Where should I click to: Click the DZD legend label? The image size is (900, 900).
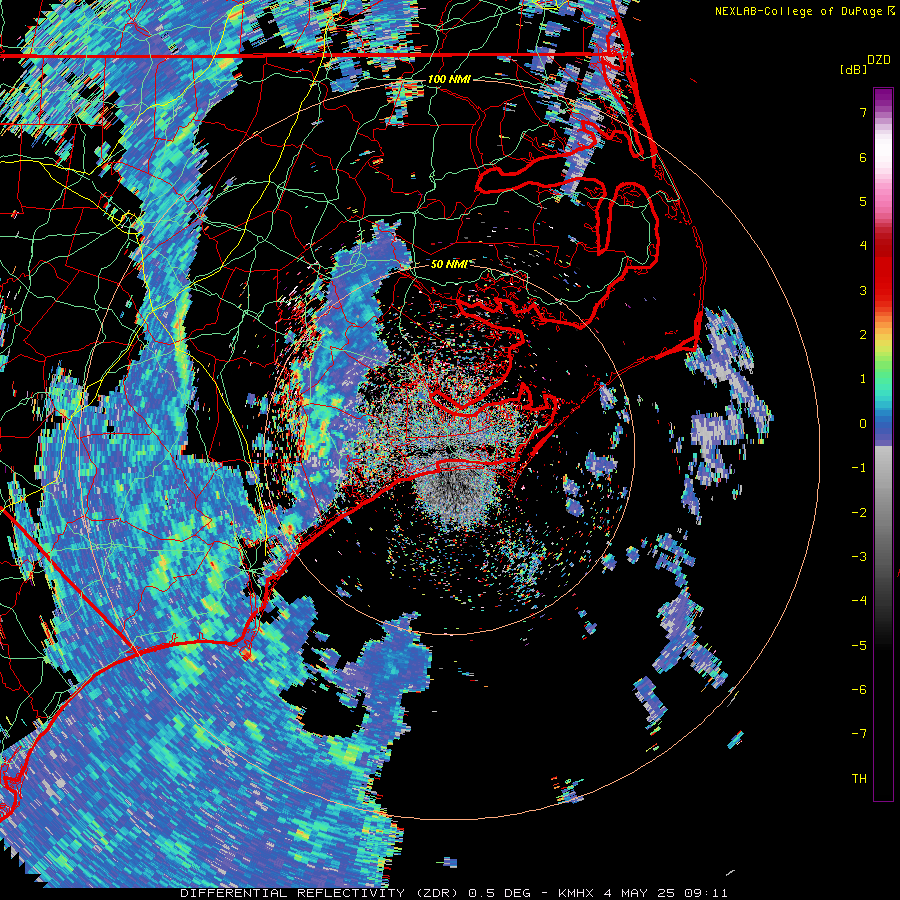click(x=878, y=60)
